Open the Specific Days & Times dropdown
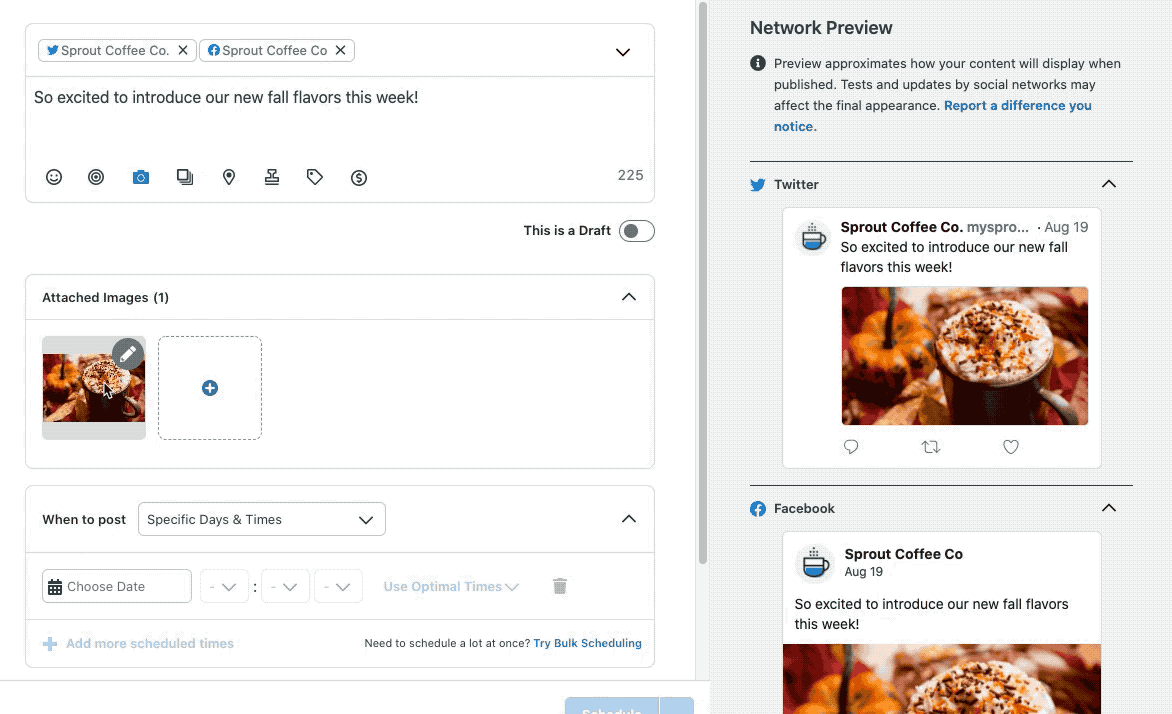The width and height of the screenshot is (1172, 714). coord(261,519)
